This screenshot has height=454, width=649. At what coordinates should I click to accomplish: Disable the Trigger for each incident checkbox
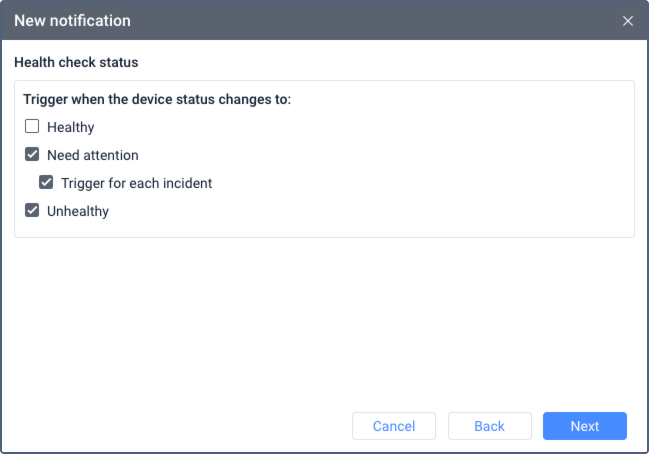point(46,183)
